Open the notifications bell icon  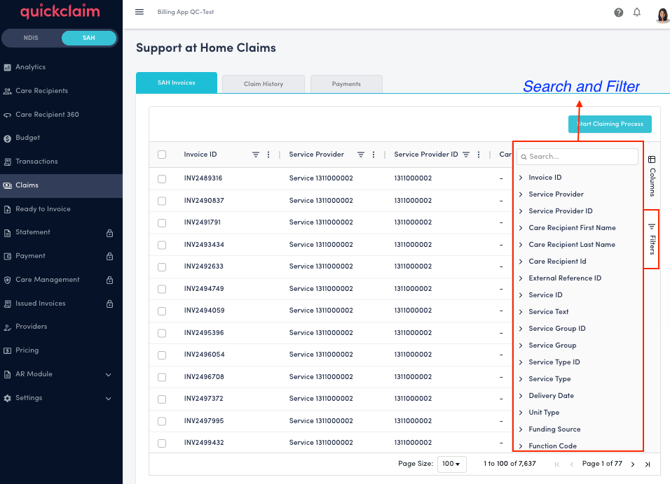637,12
